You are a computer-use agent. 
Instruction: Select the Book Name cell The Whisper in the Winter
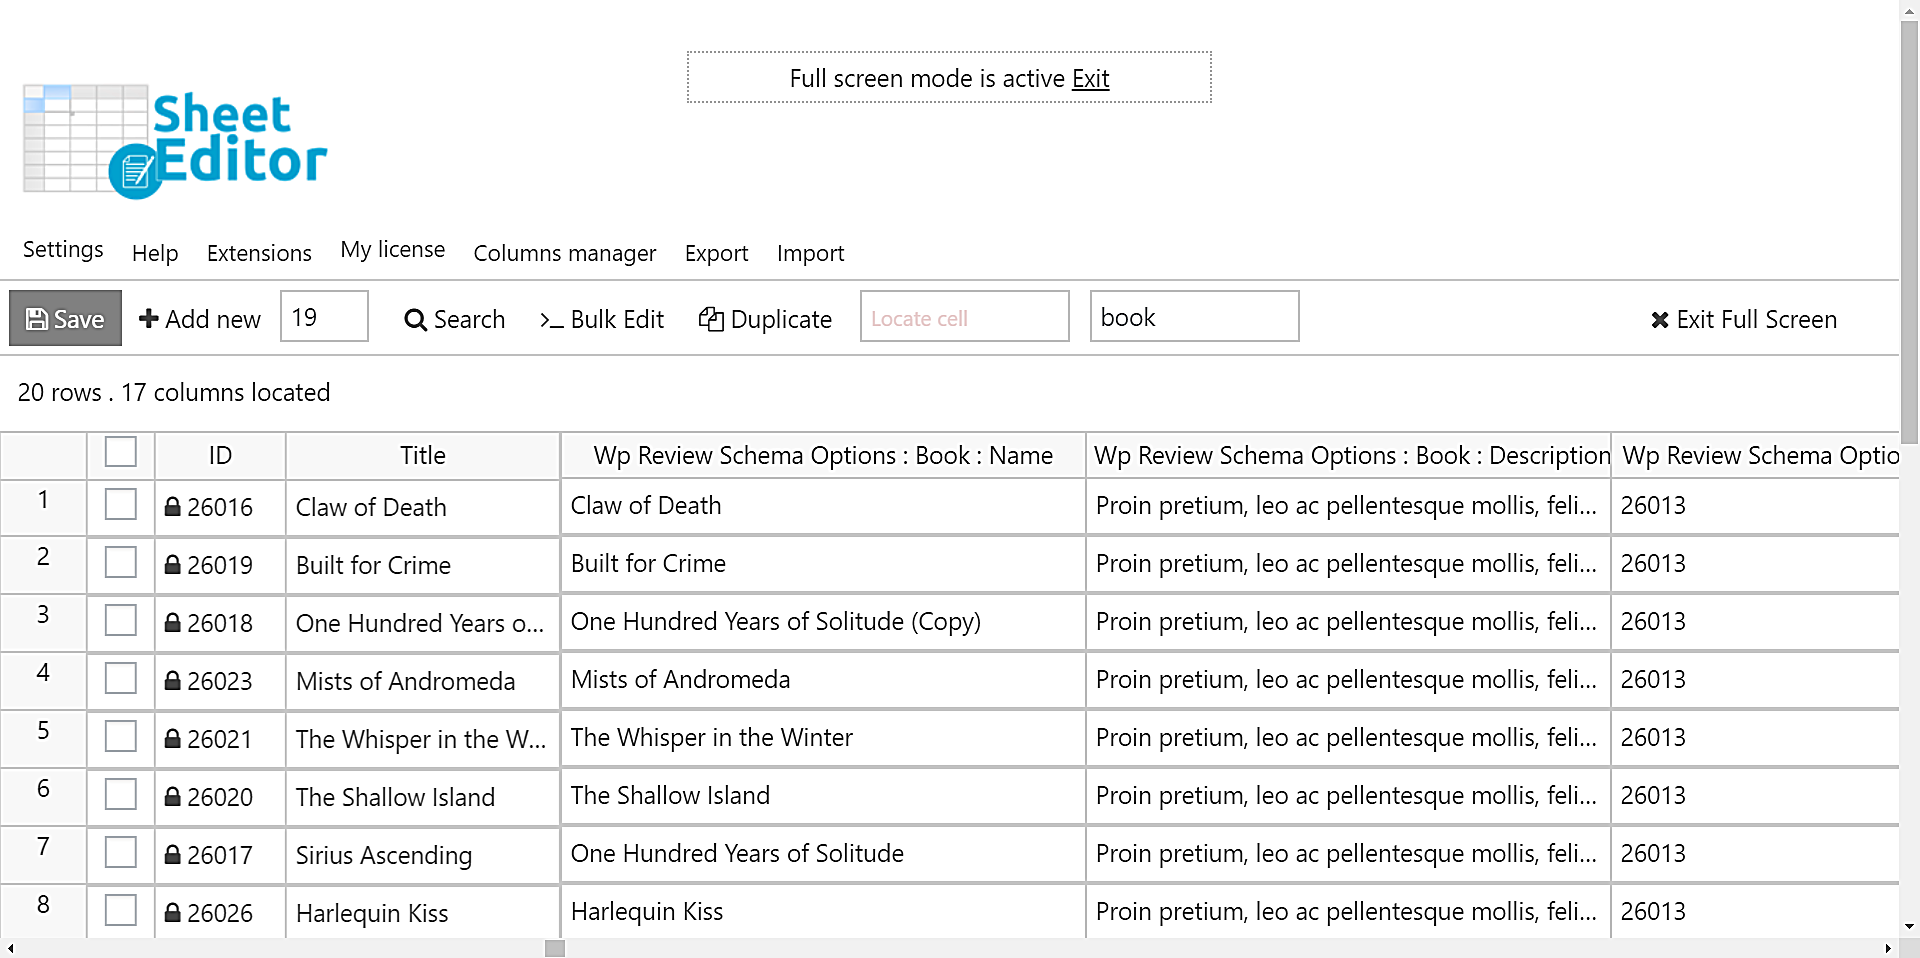(x=823, y=738)
